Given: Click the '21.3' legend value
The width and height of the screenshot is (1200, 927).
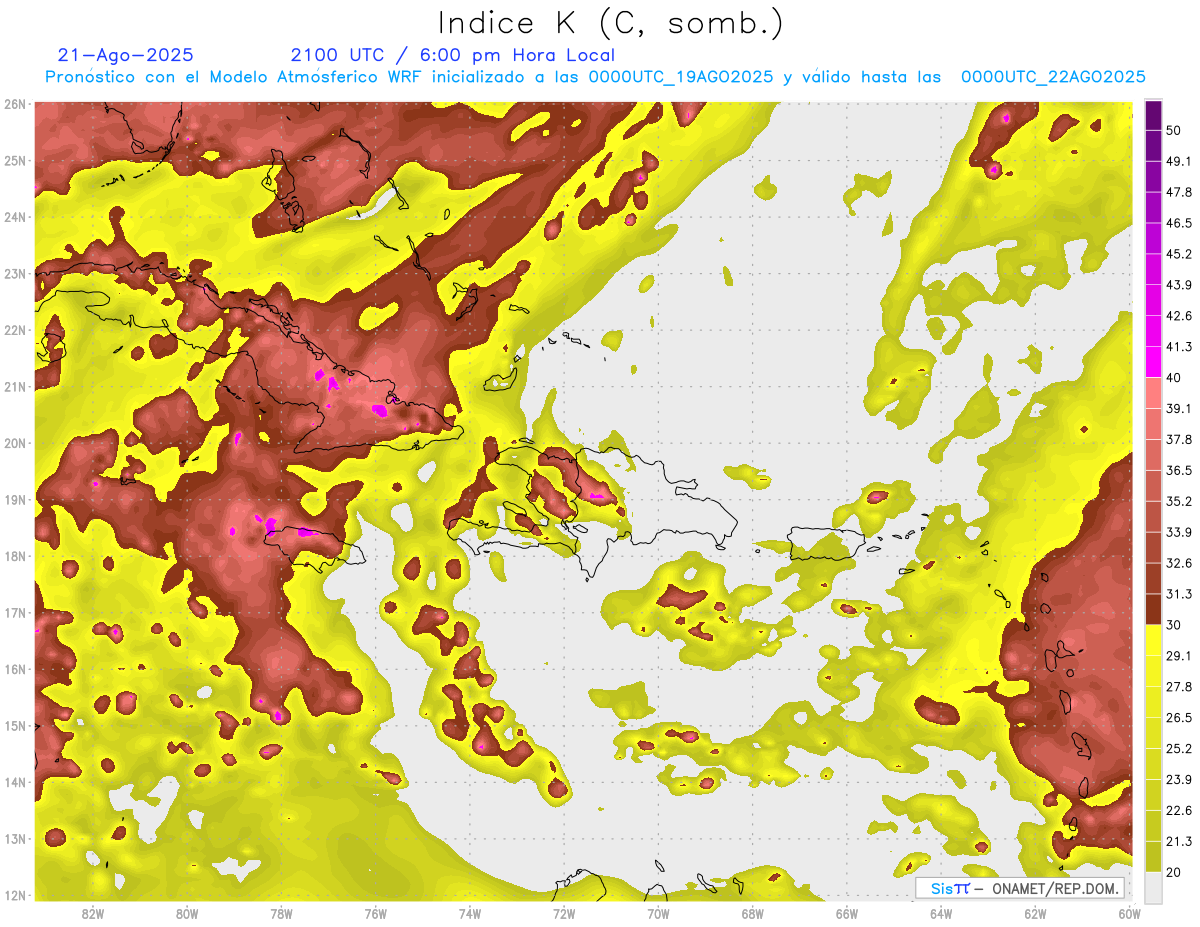Looking at the screenshot, I should click(x=1179, y=841).
